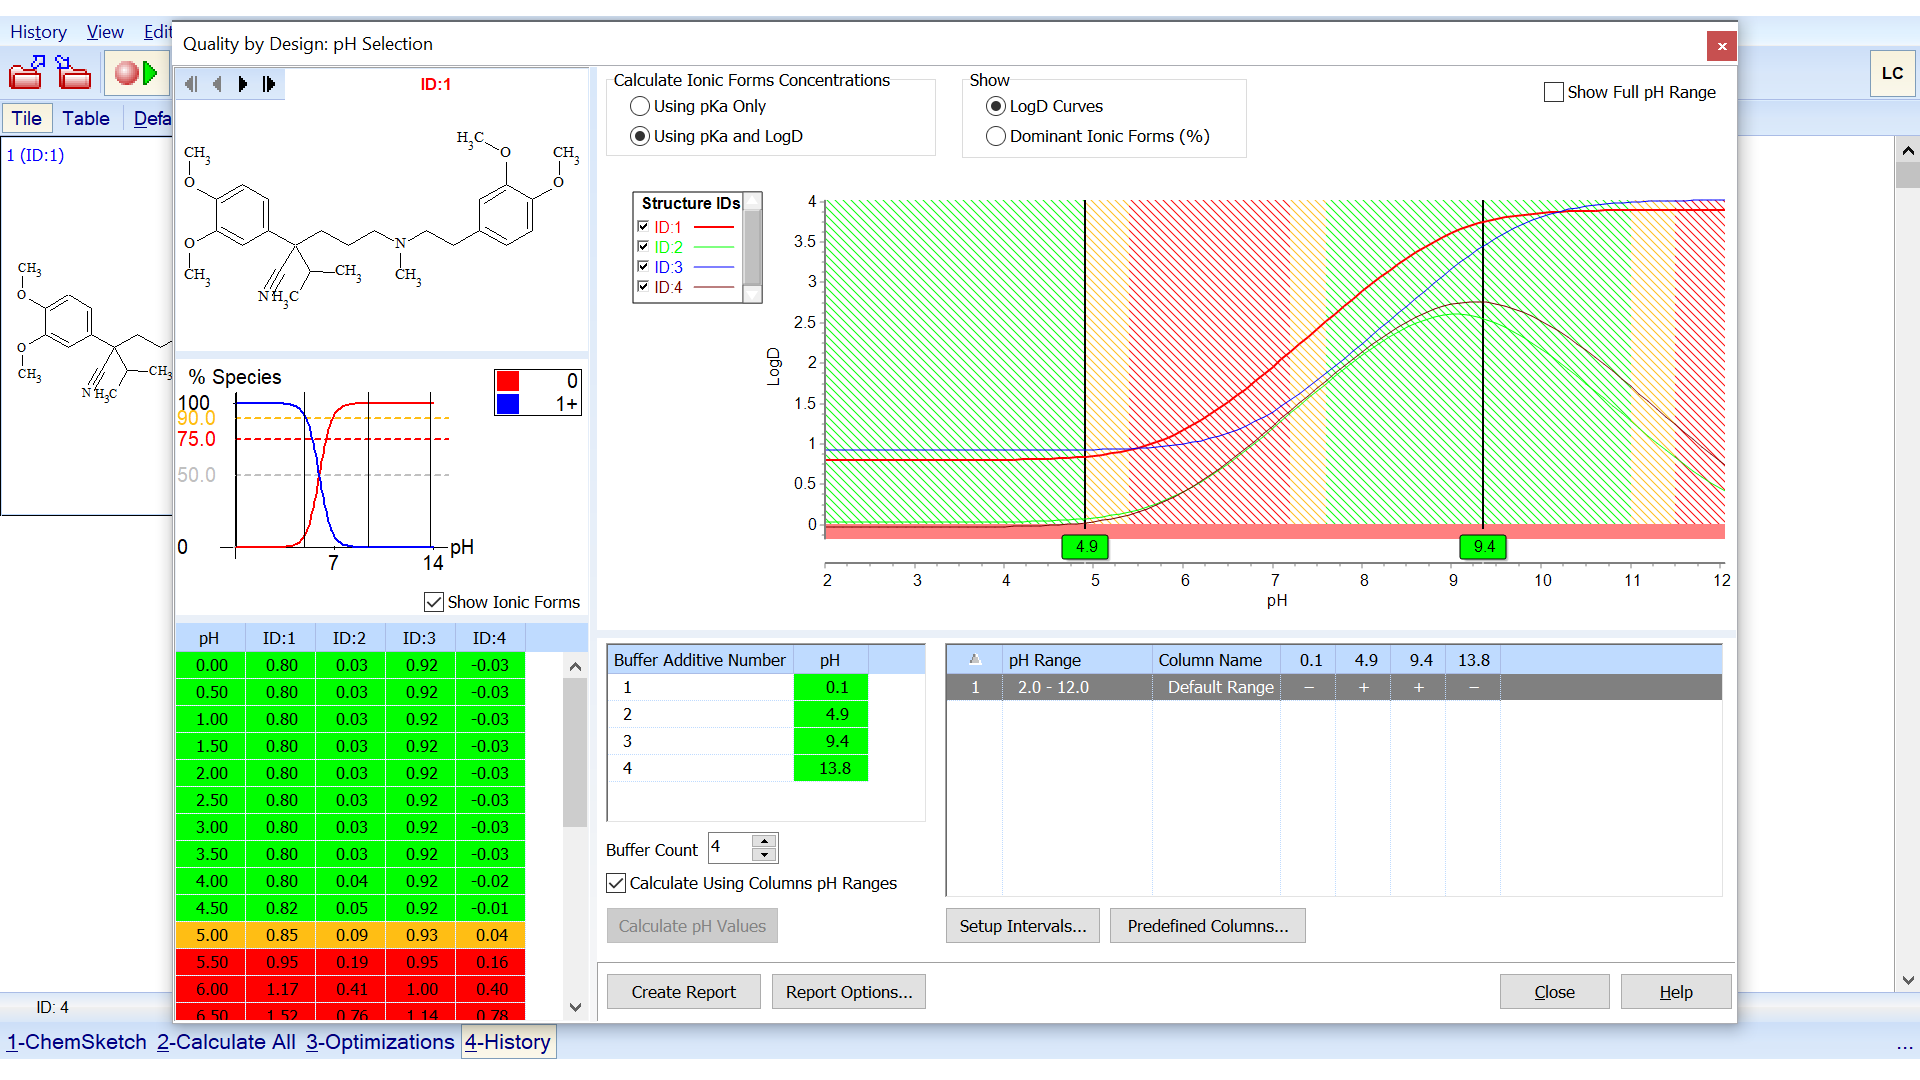
Task: Open the History menu
Action: 38,32
